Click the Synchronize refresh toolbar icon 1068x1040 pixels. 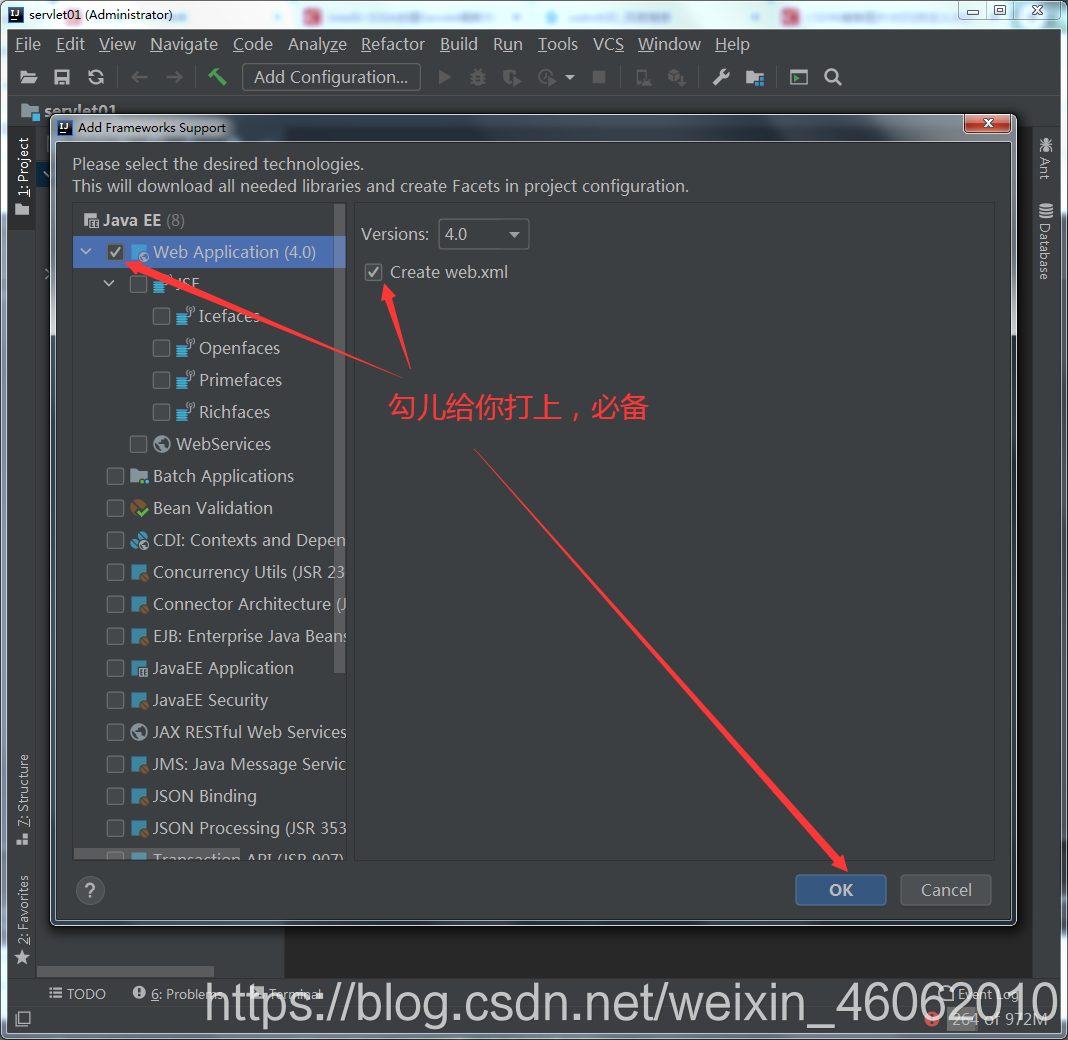click(96, 77)
